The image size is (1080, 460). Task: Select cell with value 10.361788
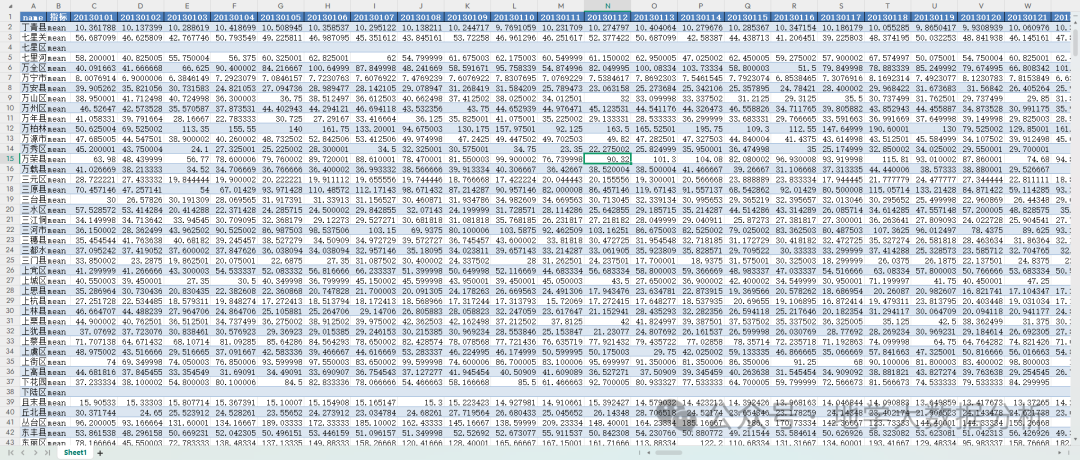pos(94,25)
